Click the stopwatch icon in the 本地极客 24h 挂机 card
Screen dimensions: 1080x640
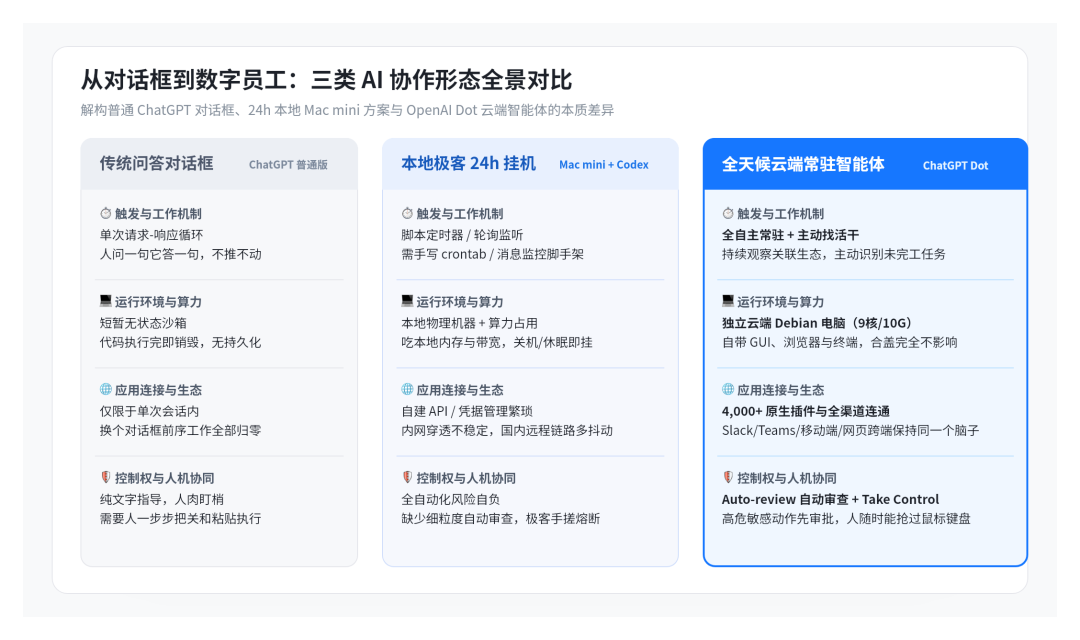(x=407, y=214)
